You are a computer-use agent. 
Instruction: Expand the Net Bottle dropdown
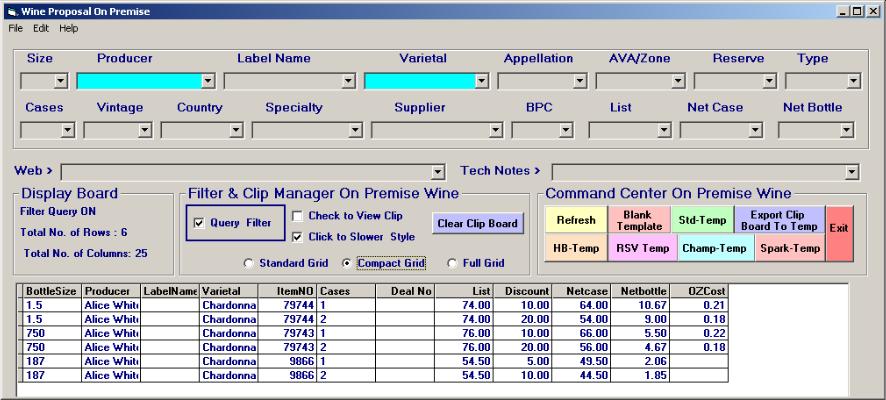tap(846, 131)
